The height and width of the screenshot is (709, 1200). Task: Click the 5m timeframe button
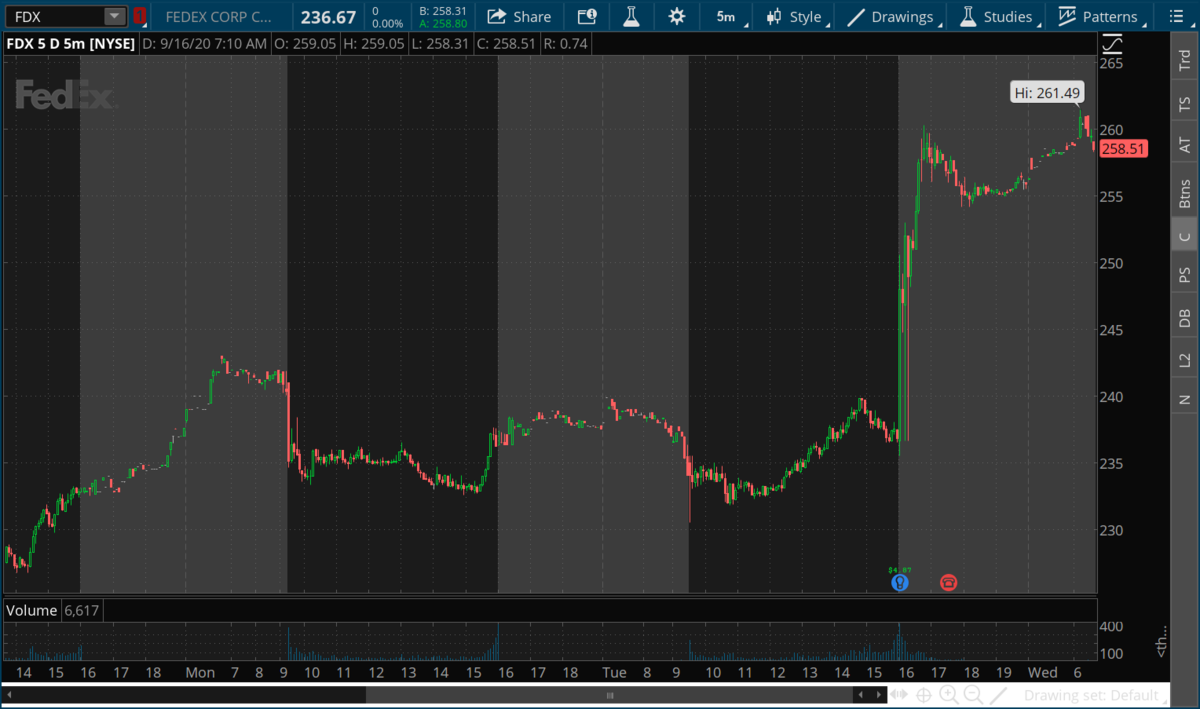[726, 17]
